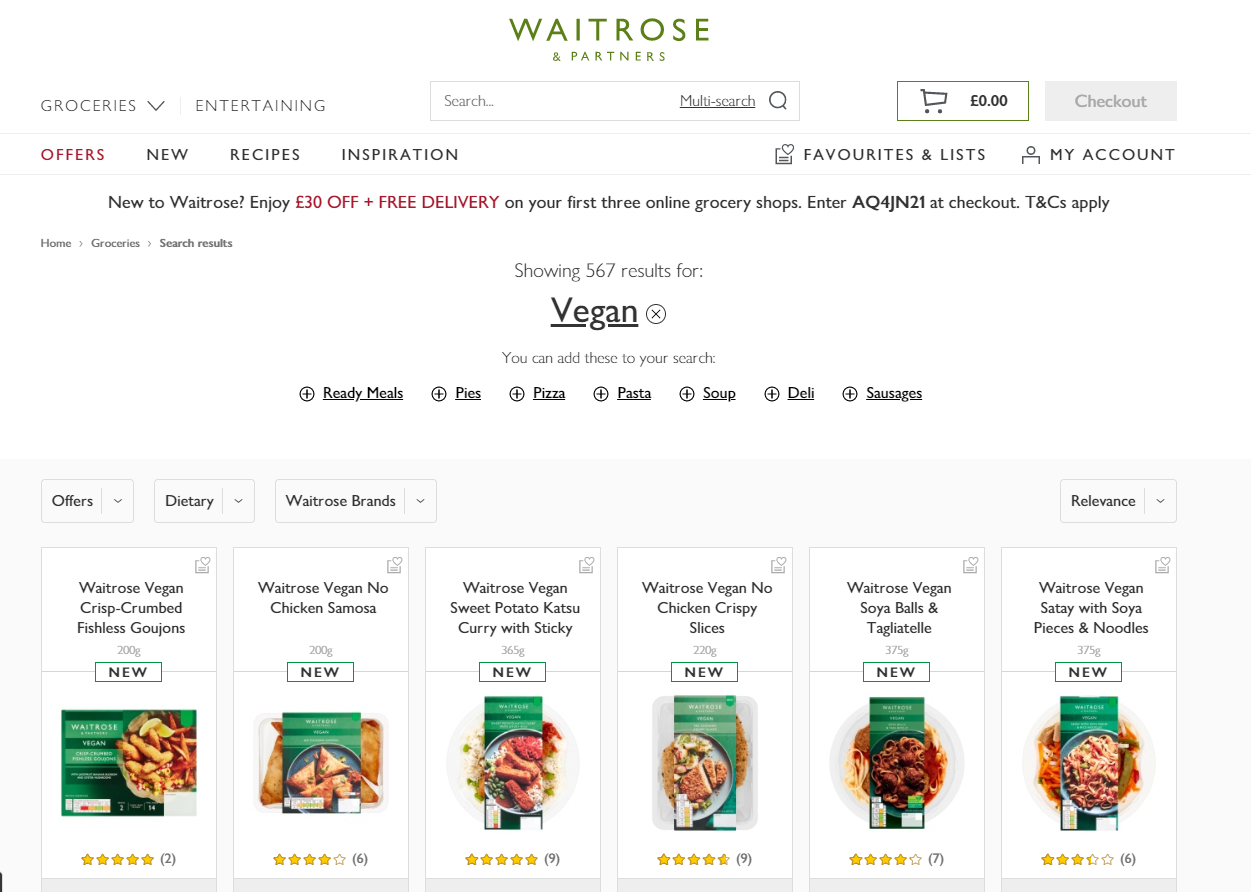Clear the Vegan search term with X icon
Screen dimensions: 1251x892
click(x=656, y=314)
